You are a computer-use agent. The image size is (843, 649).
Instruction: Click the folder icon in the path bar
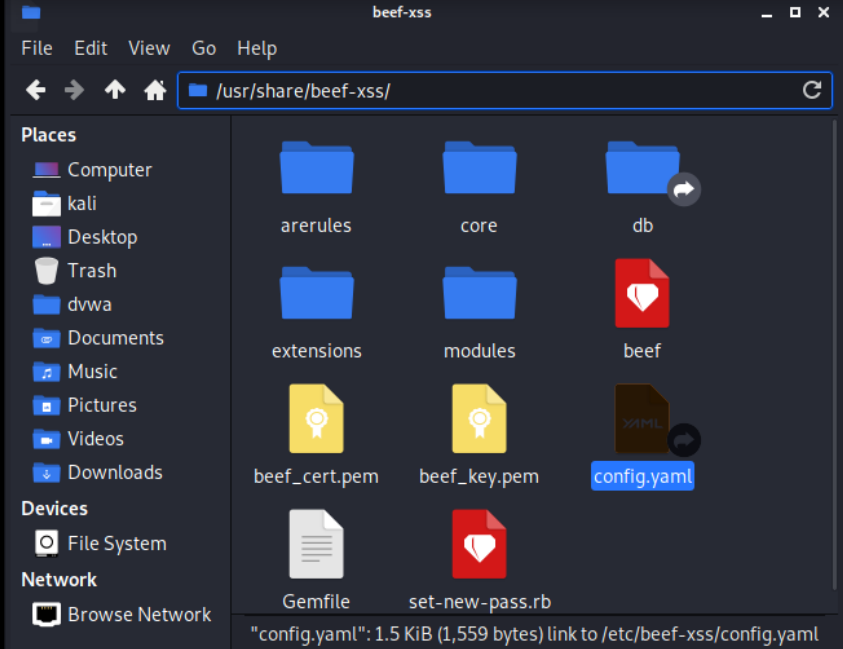[x=198, y=90]
